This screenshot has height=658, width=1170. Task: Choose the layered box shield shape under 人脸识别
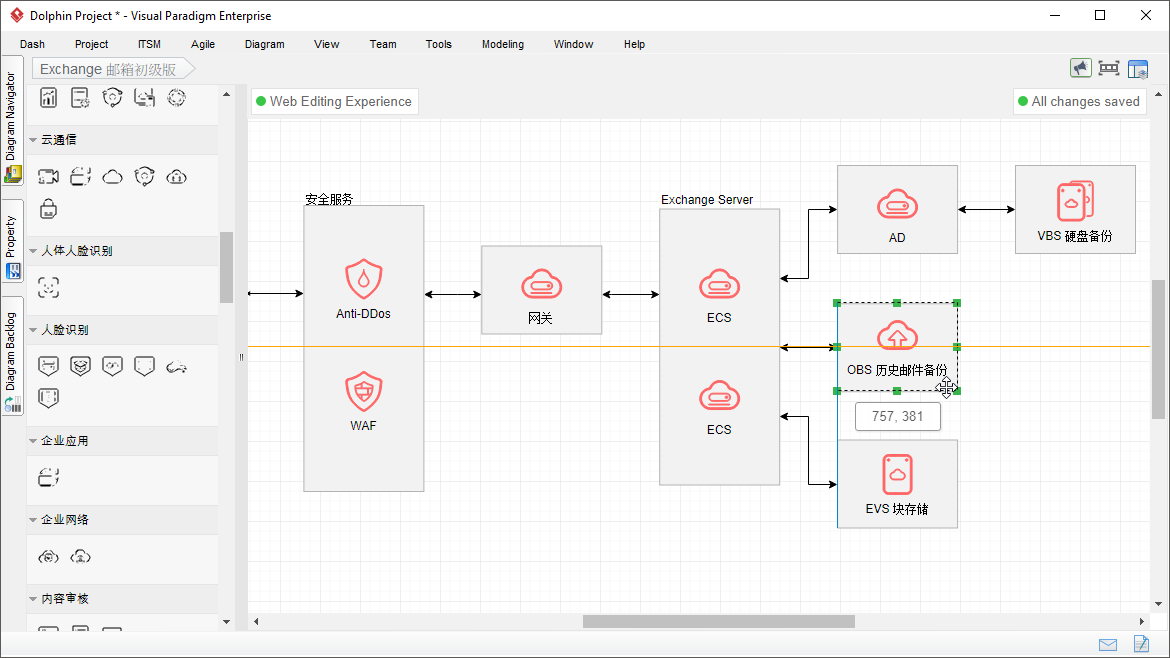tap(81, 366)
